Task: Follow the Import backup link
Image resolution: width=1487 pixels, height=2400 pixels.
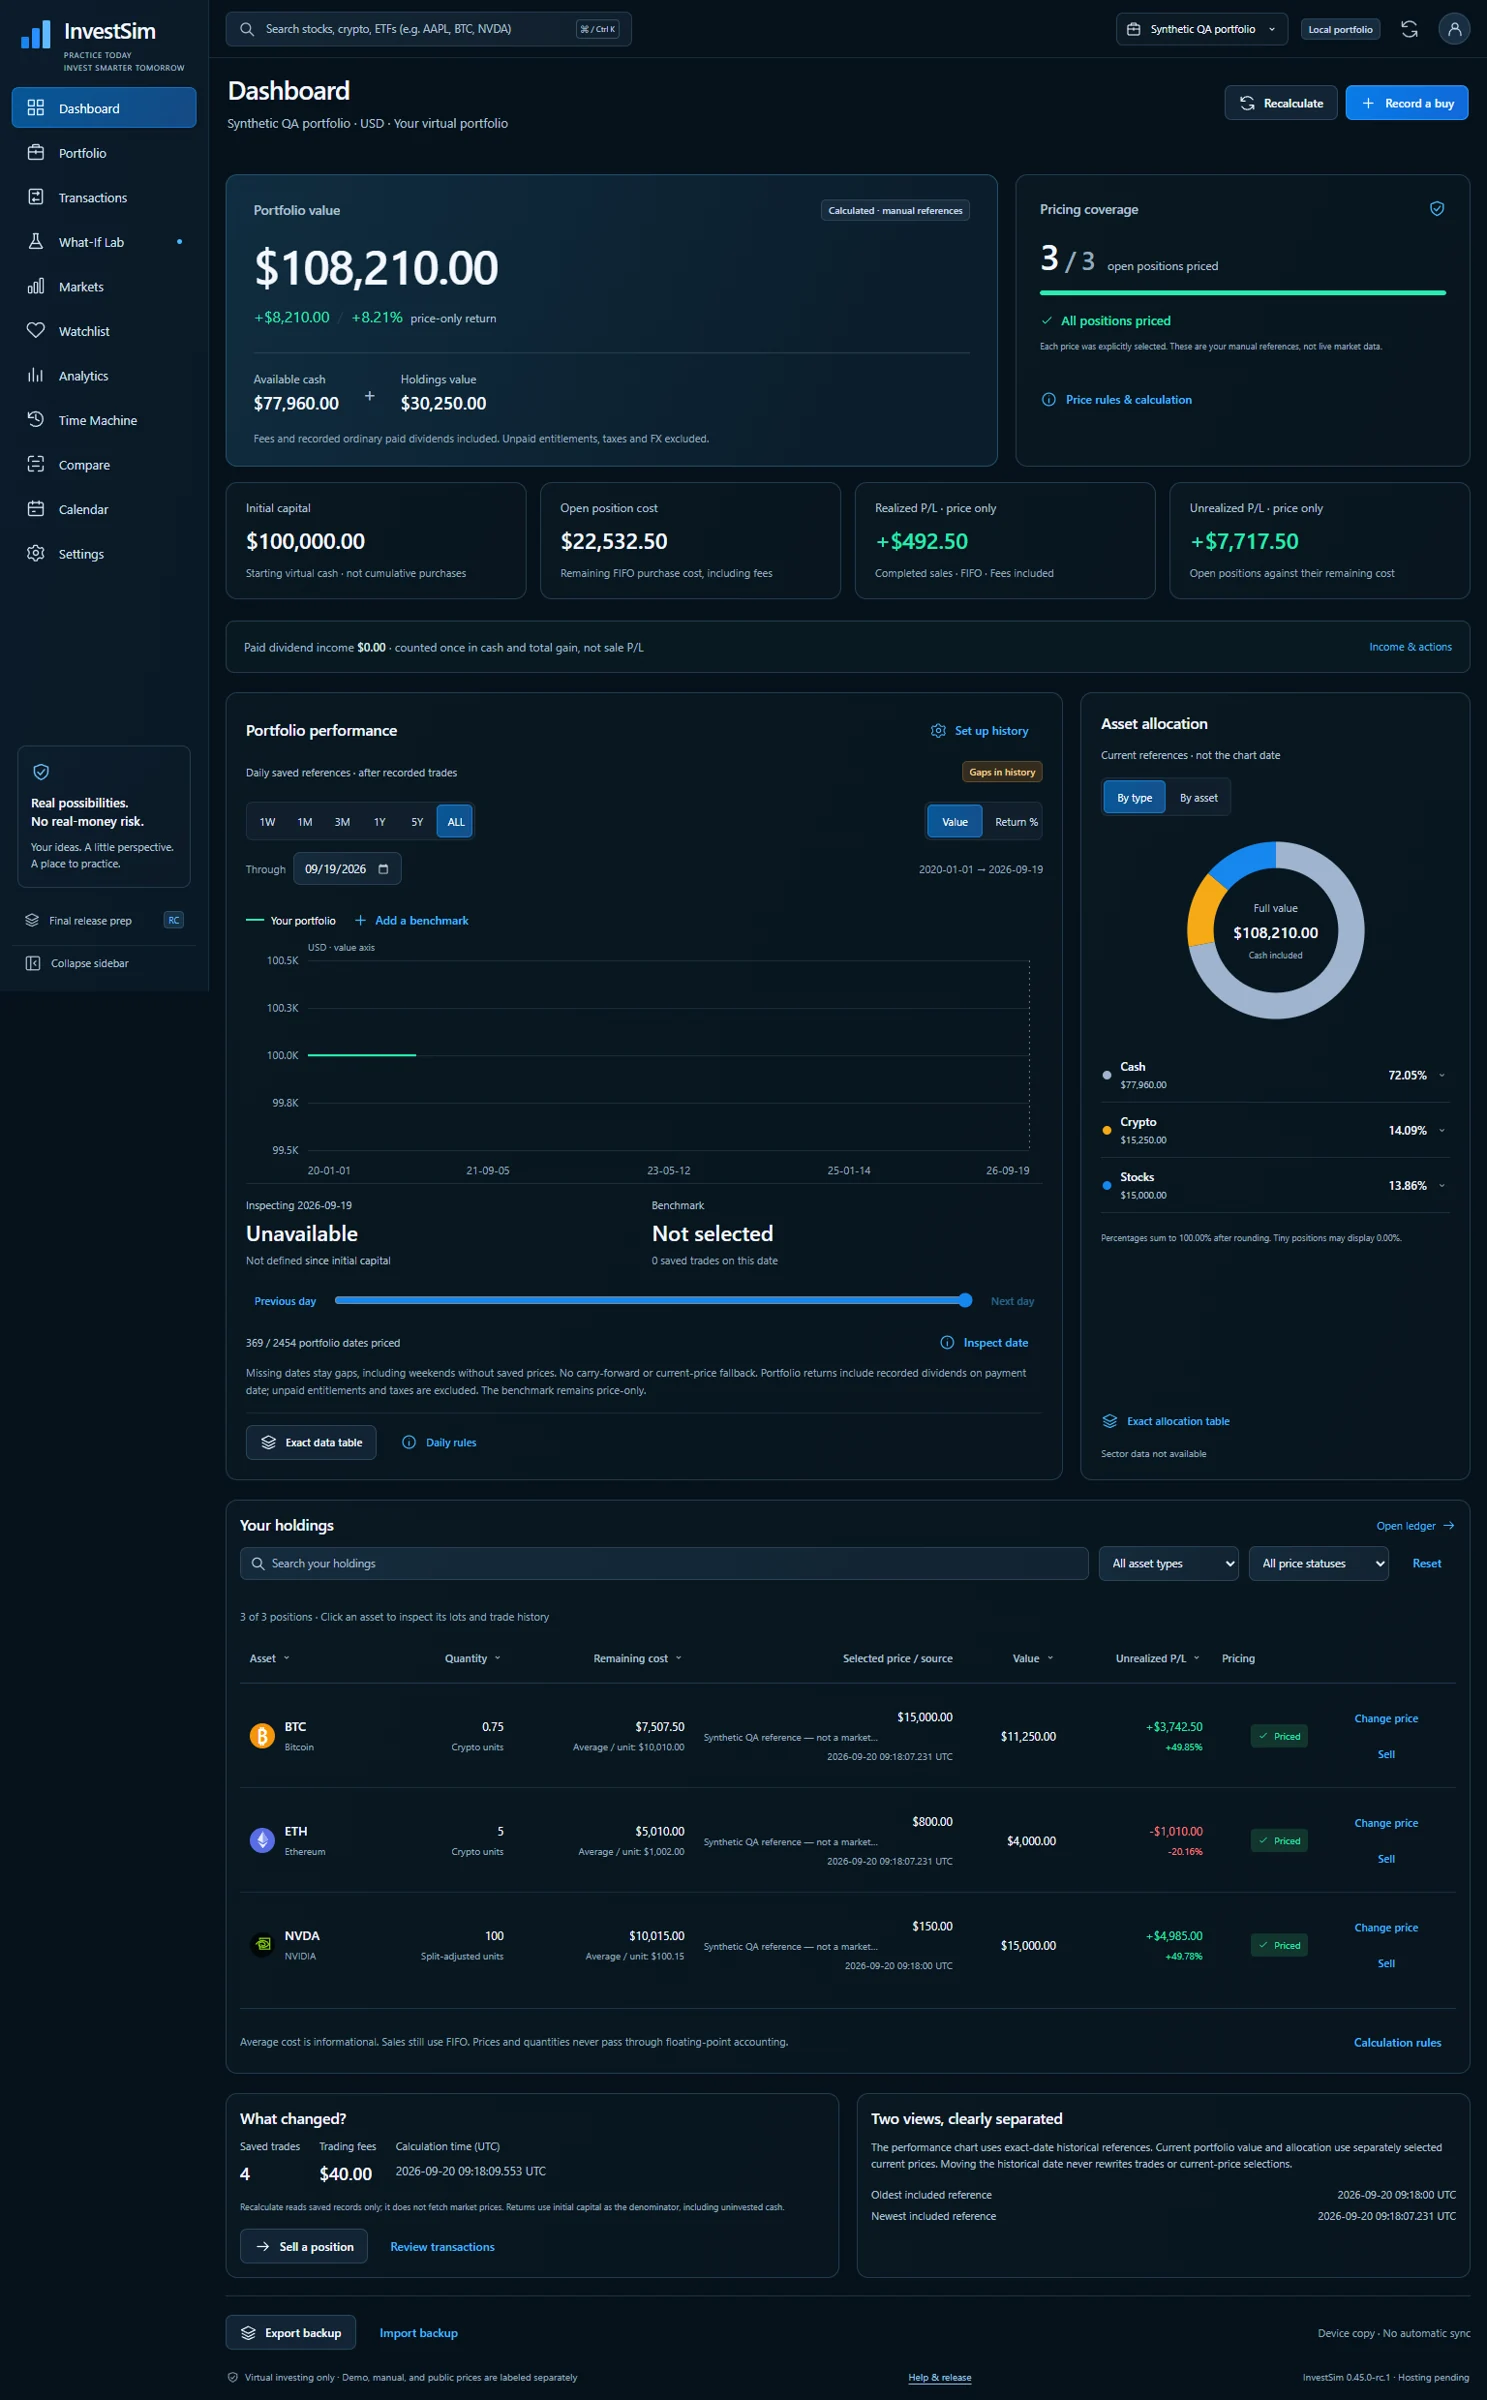Action: (418, 2333)
